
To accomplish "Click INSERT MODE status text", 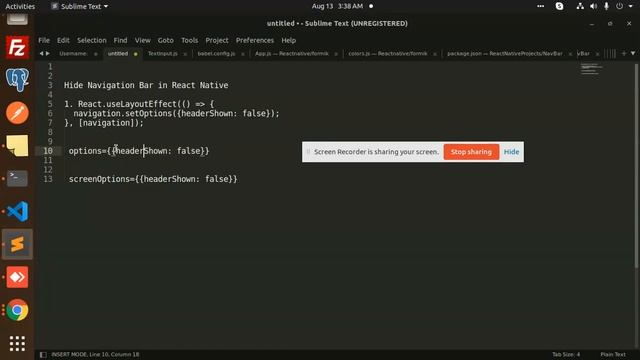I will [95, 354].
